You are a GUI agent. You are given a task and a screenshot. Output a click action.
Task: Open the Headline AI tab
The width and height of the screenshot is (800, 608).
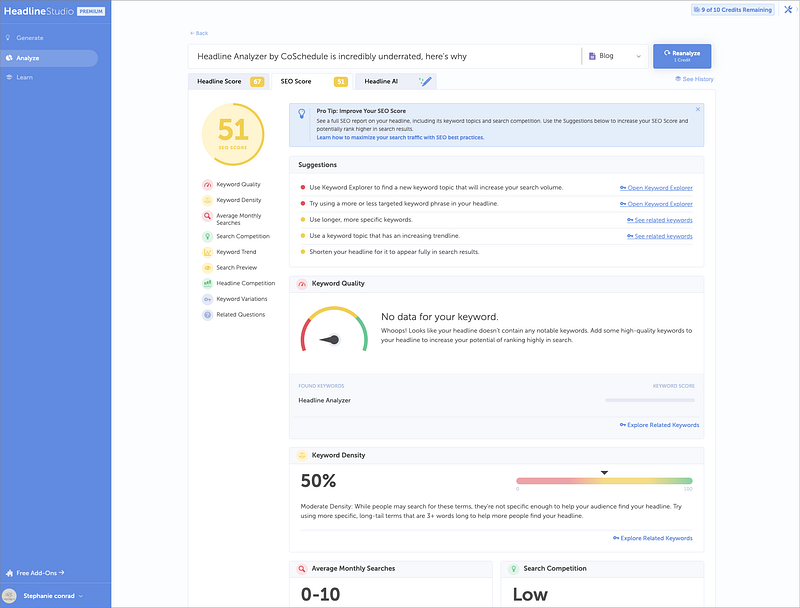pos(381,81)
